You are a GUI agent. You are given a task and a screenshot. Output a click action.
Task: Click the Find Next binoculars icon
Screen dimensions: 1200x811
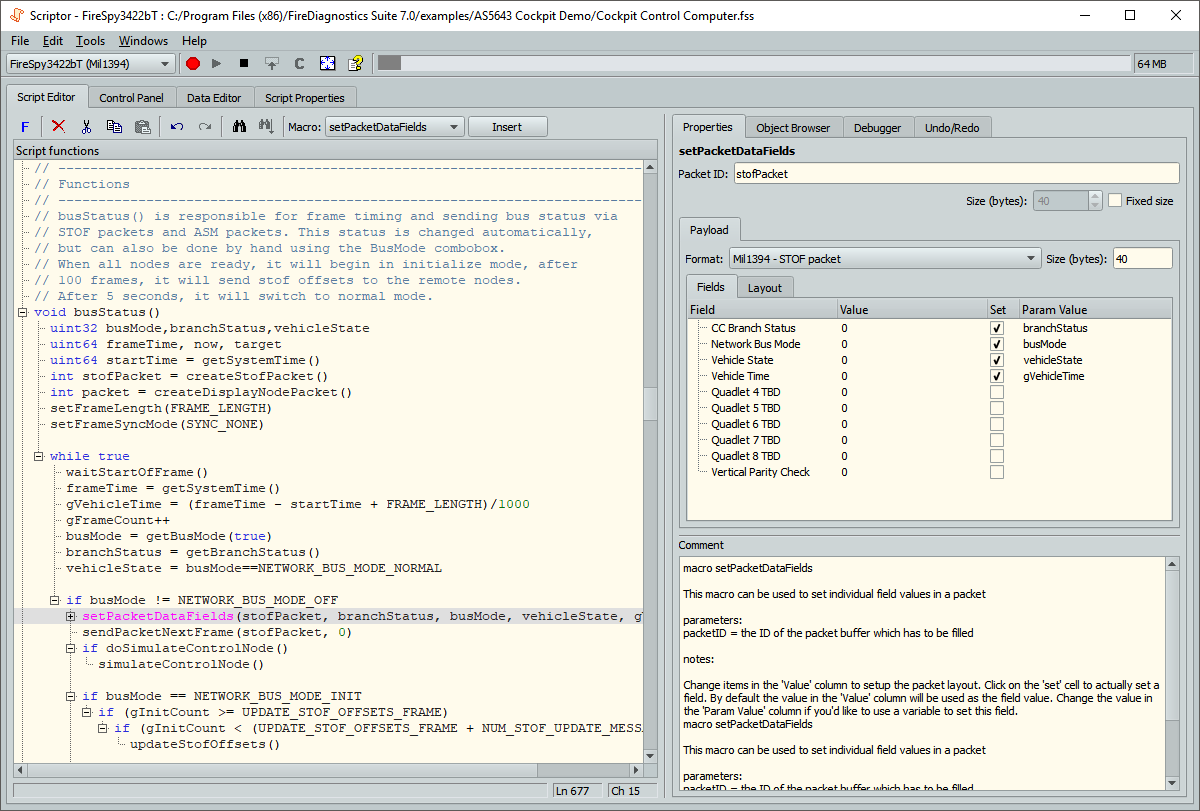coord(266,127)
